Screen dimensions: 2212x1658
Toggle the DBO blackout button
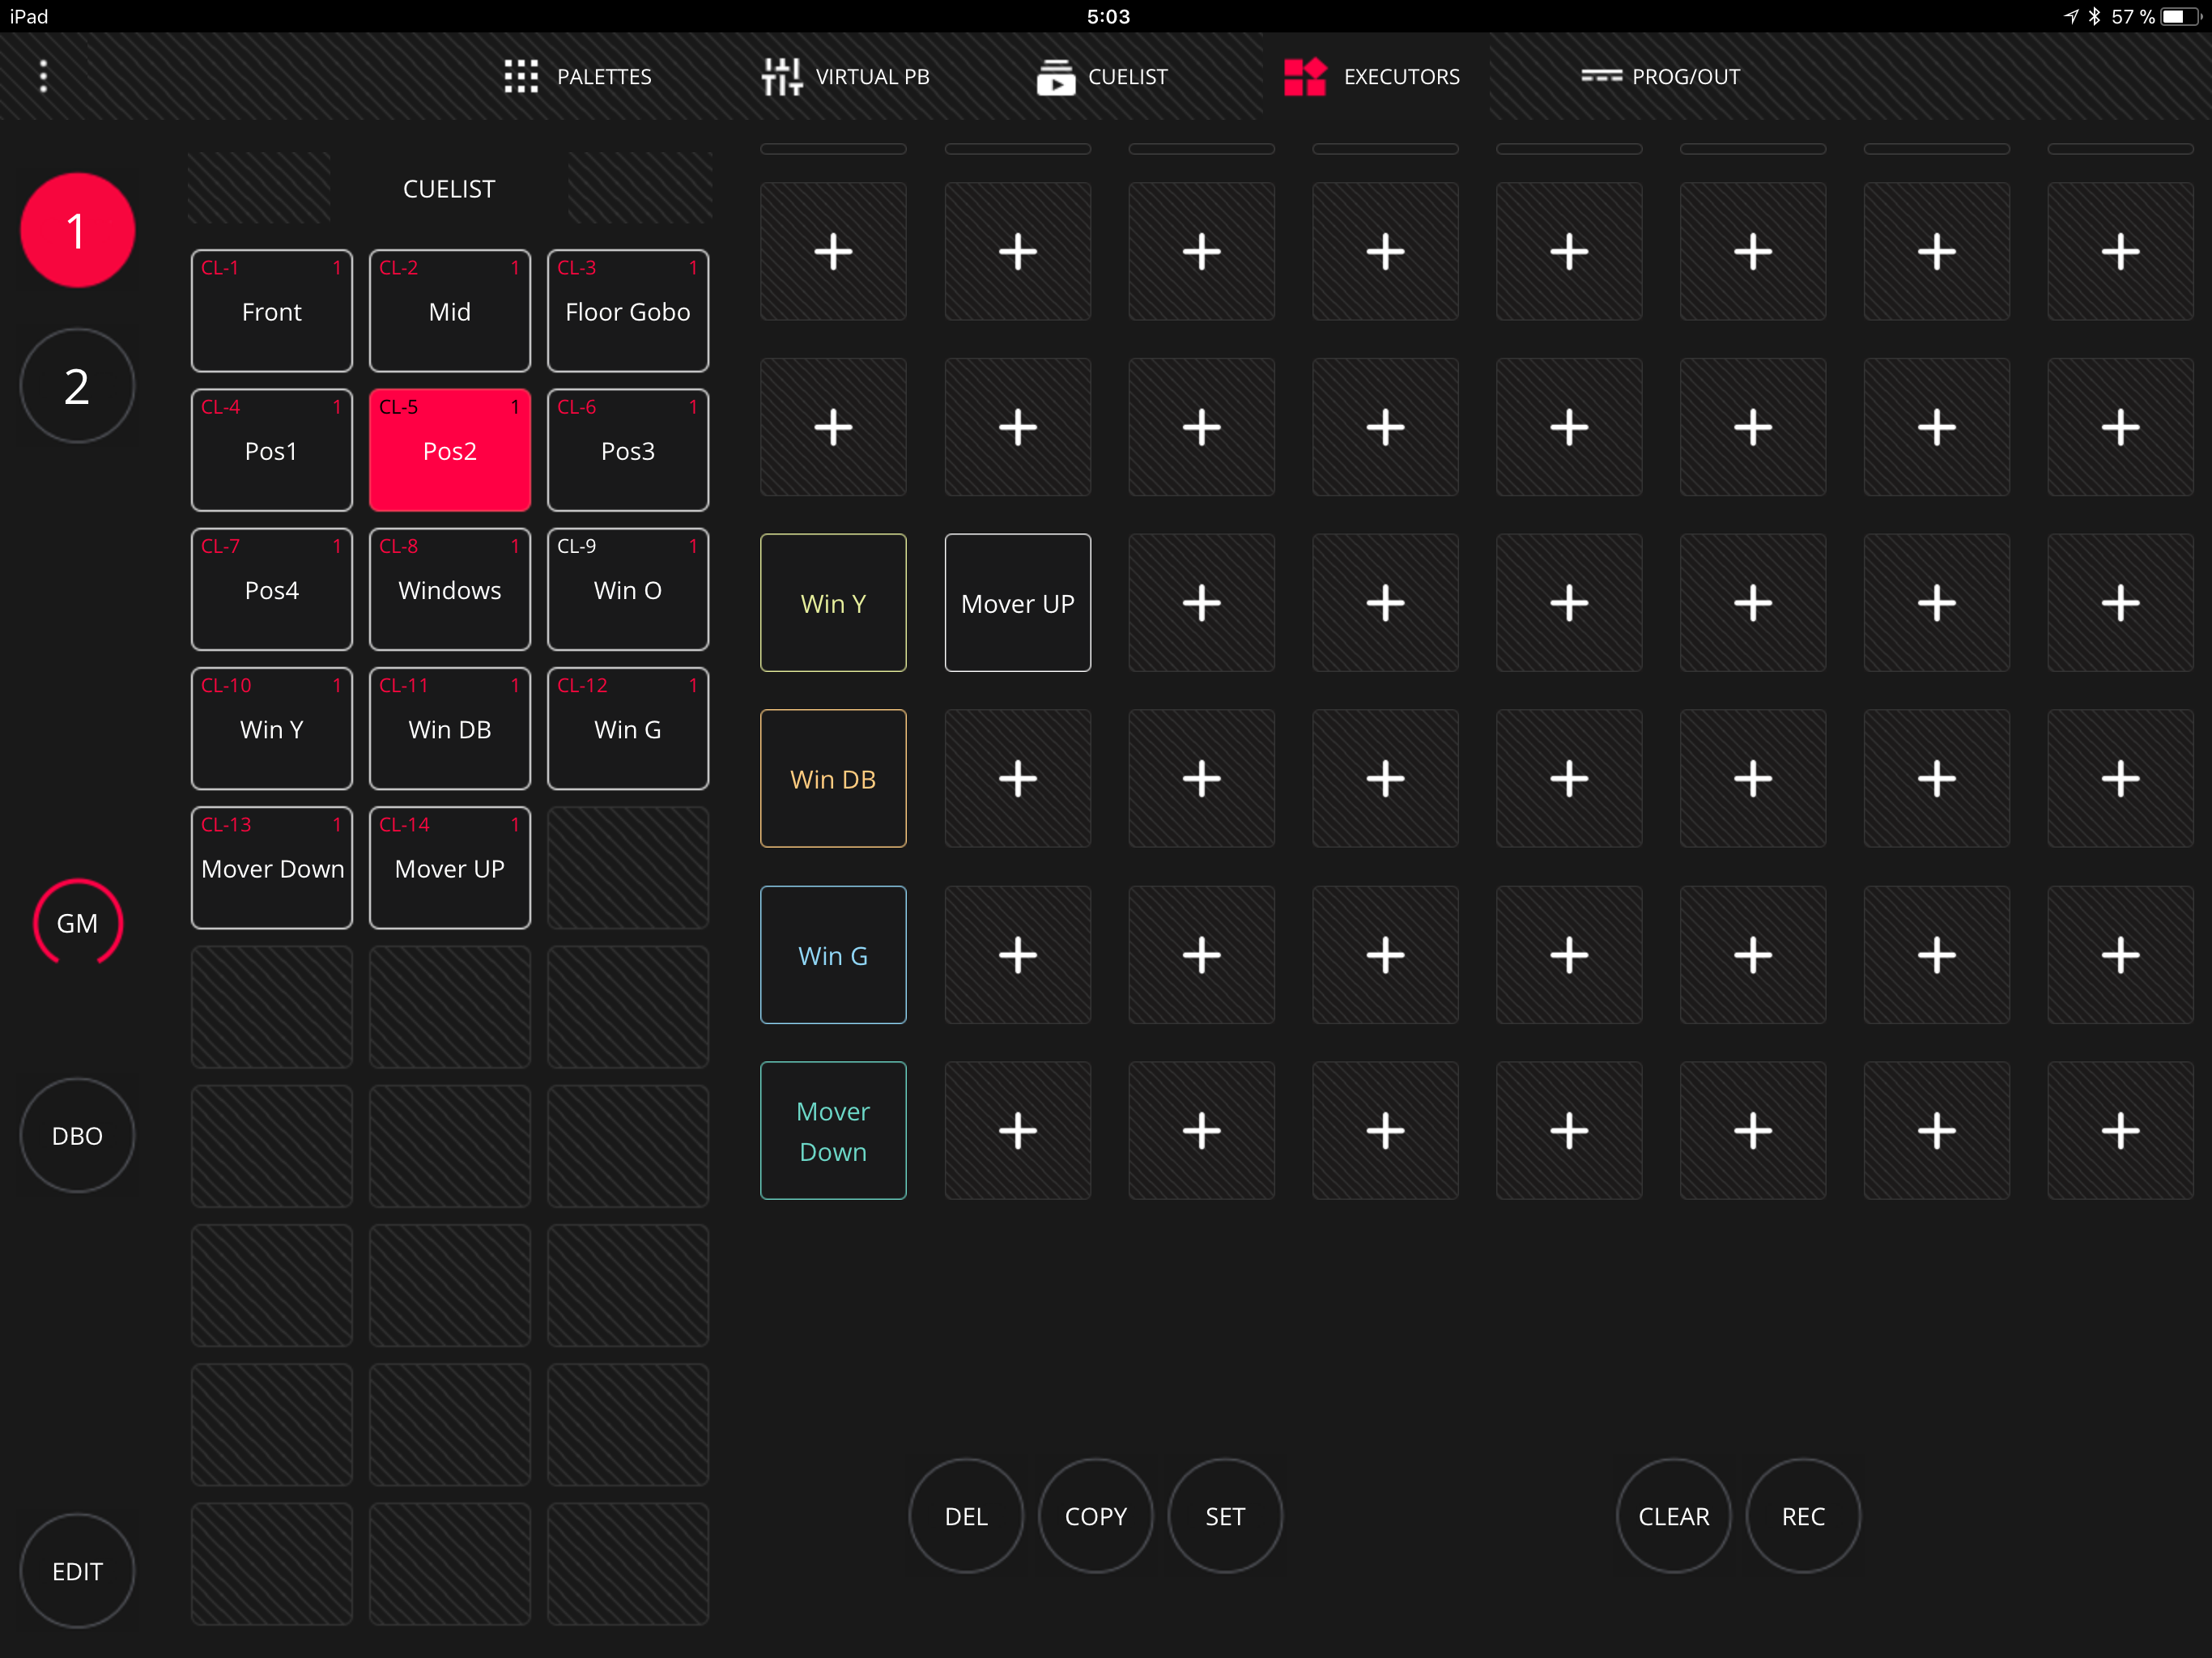77,1135
